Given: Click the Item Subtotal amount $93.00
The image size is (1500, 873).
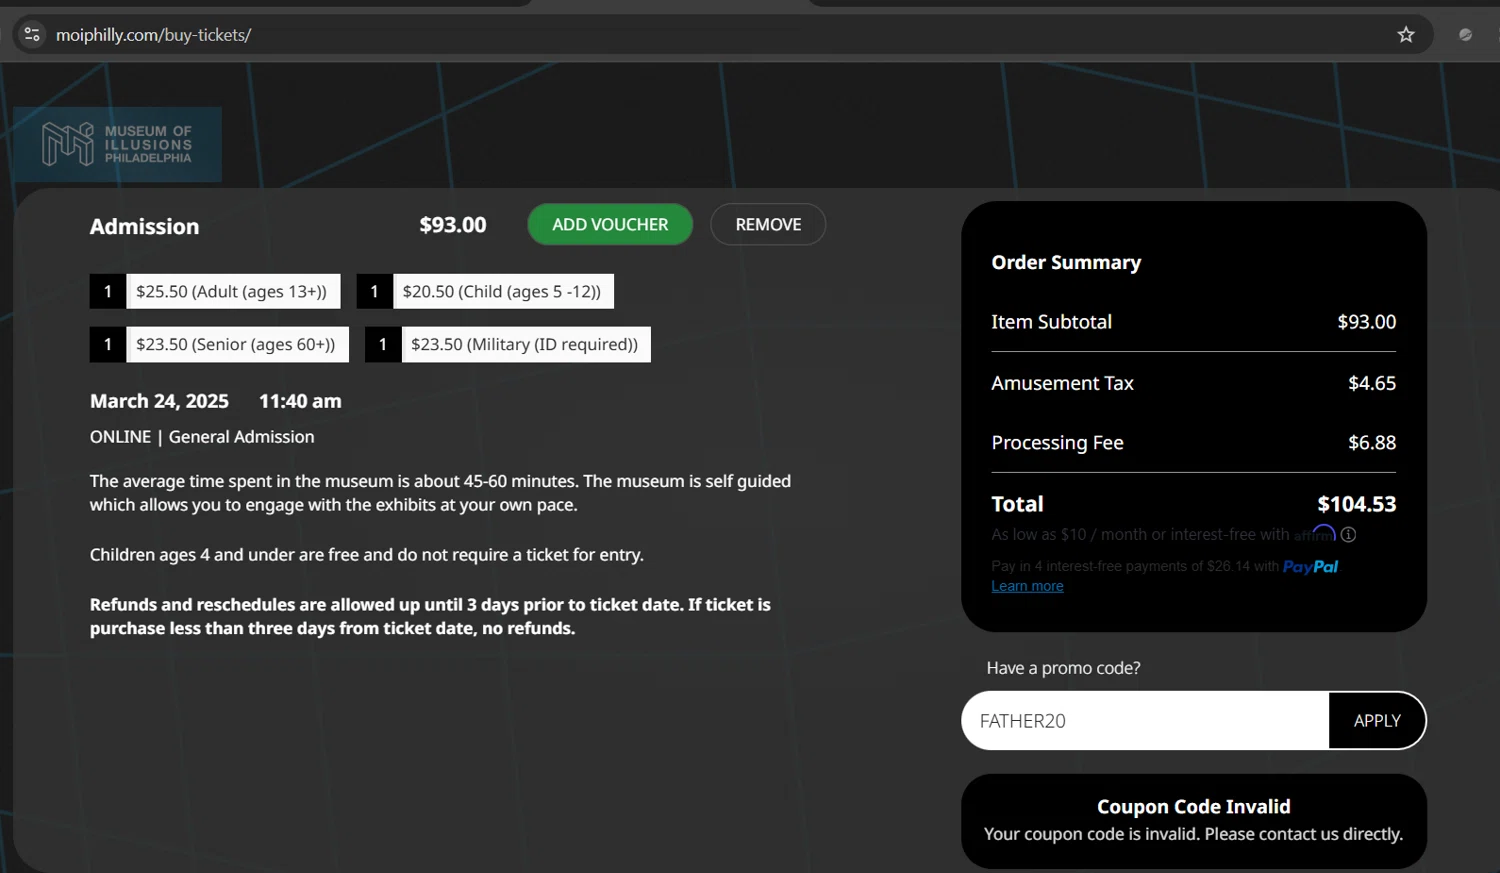Looking at the screenshot, I should [1367, 322].
